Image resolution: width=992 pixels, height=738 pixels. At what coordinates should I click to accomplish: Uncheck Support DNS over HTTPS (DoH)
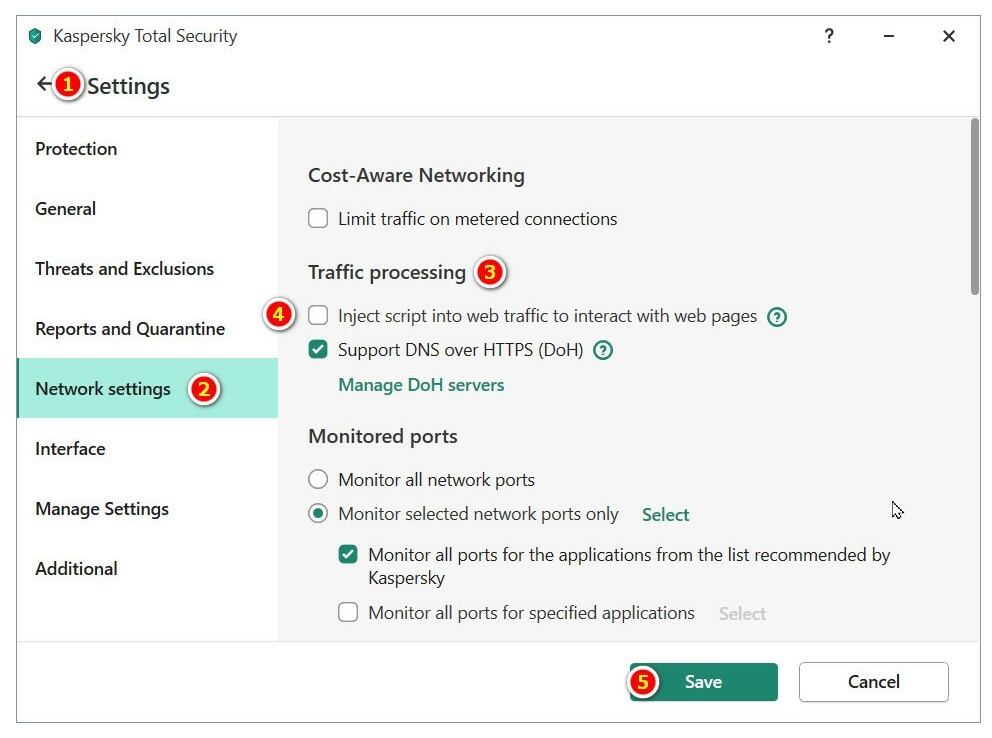318,349
